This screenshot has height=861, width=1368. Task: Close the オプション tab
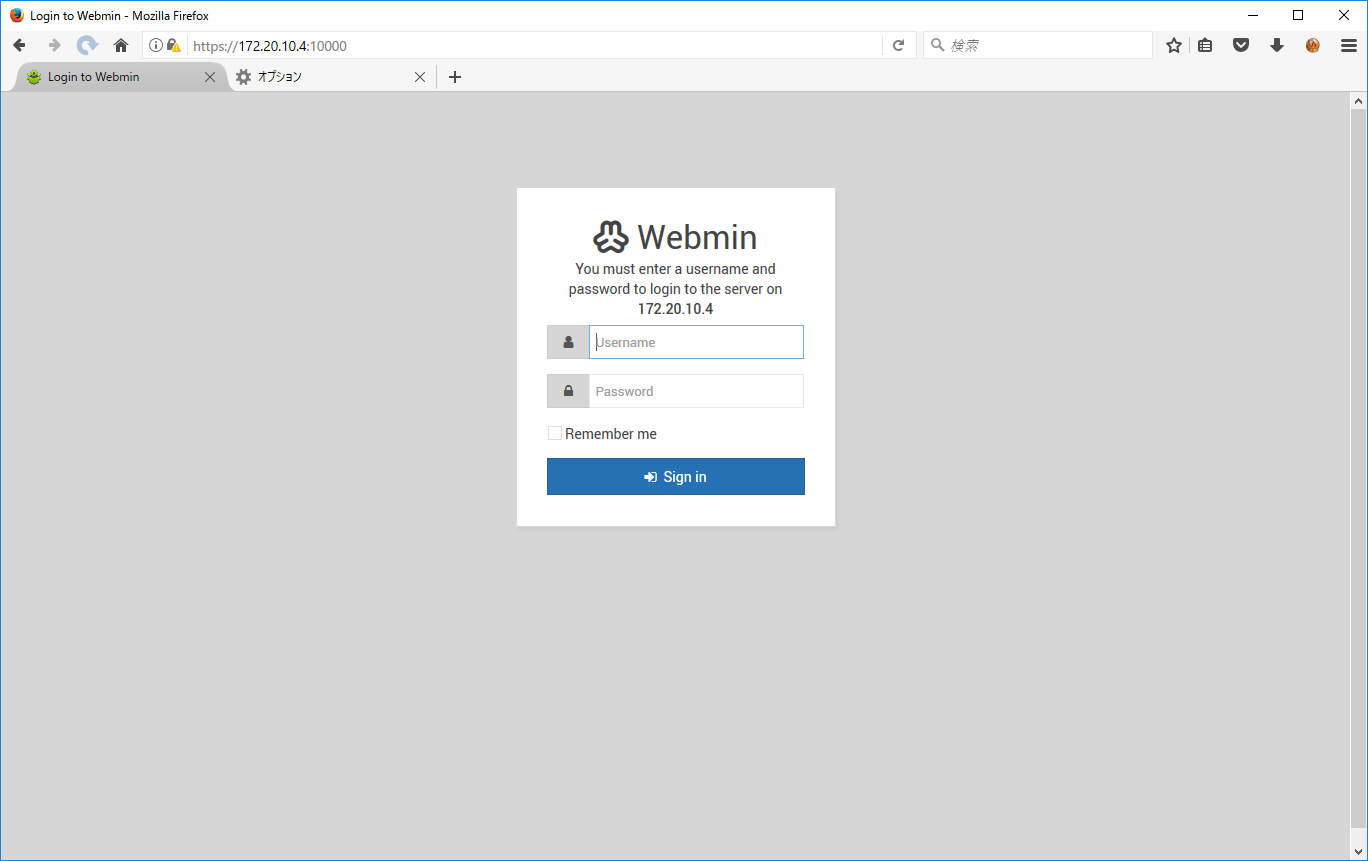click(x=420, y=77)
